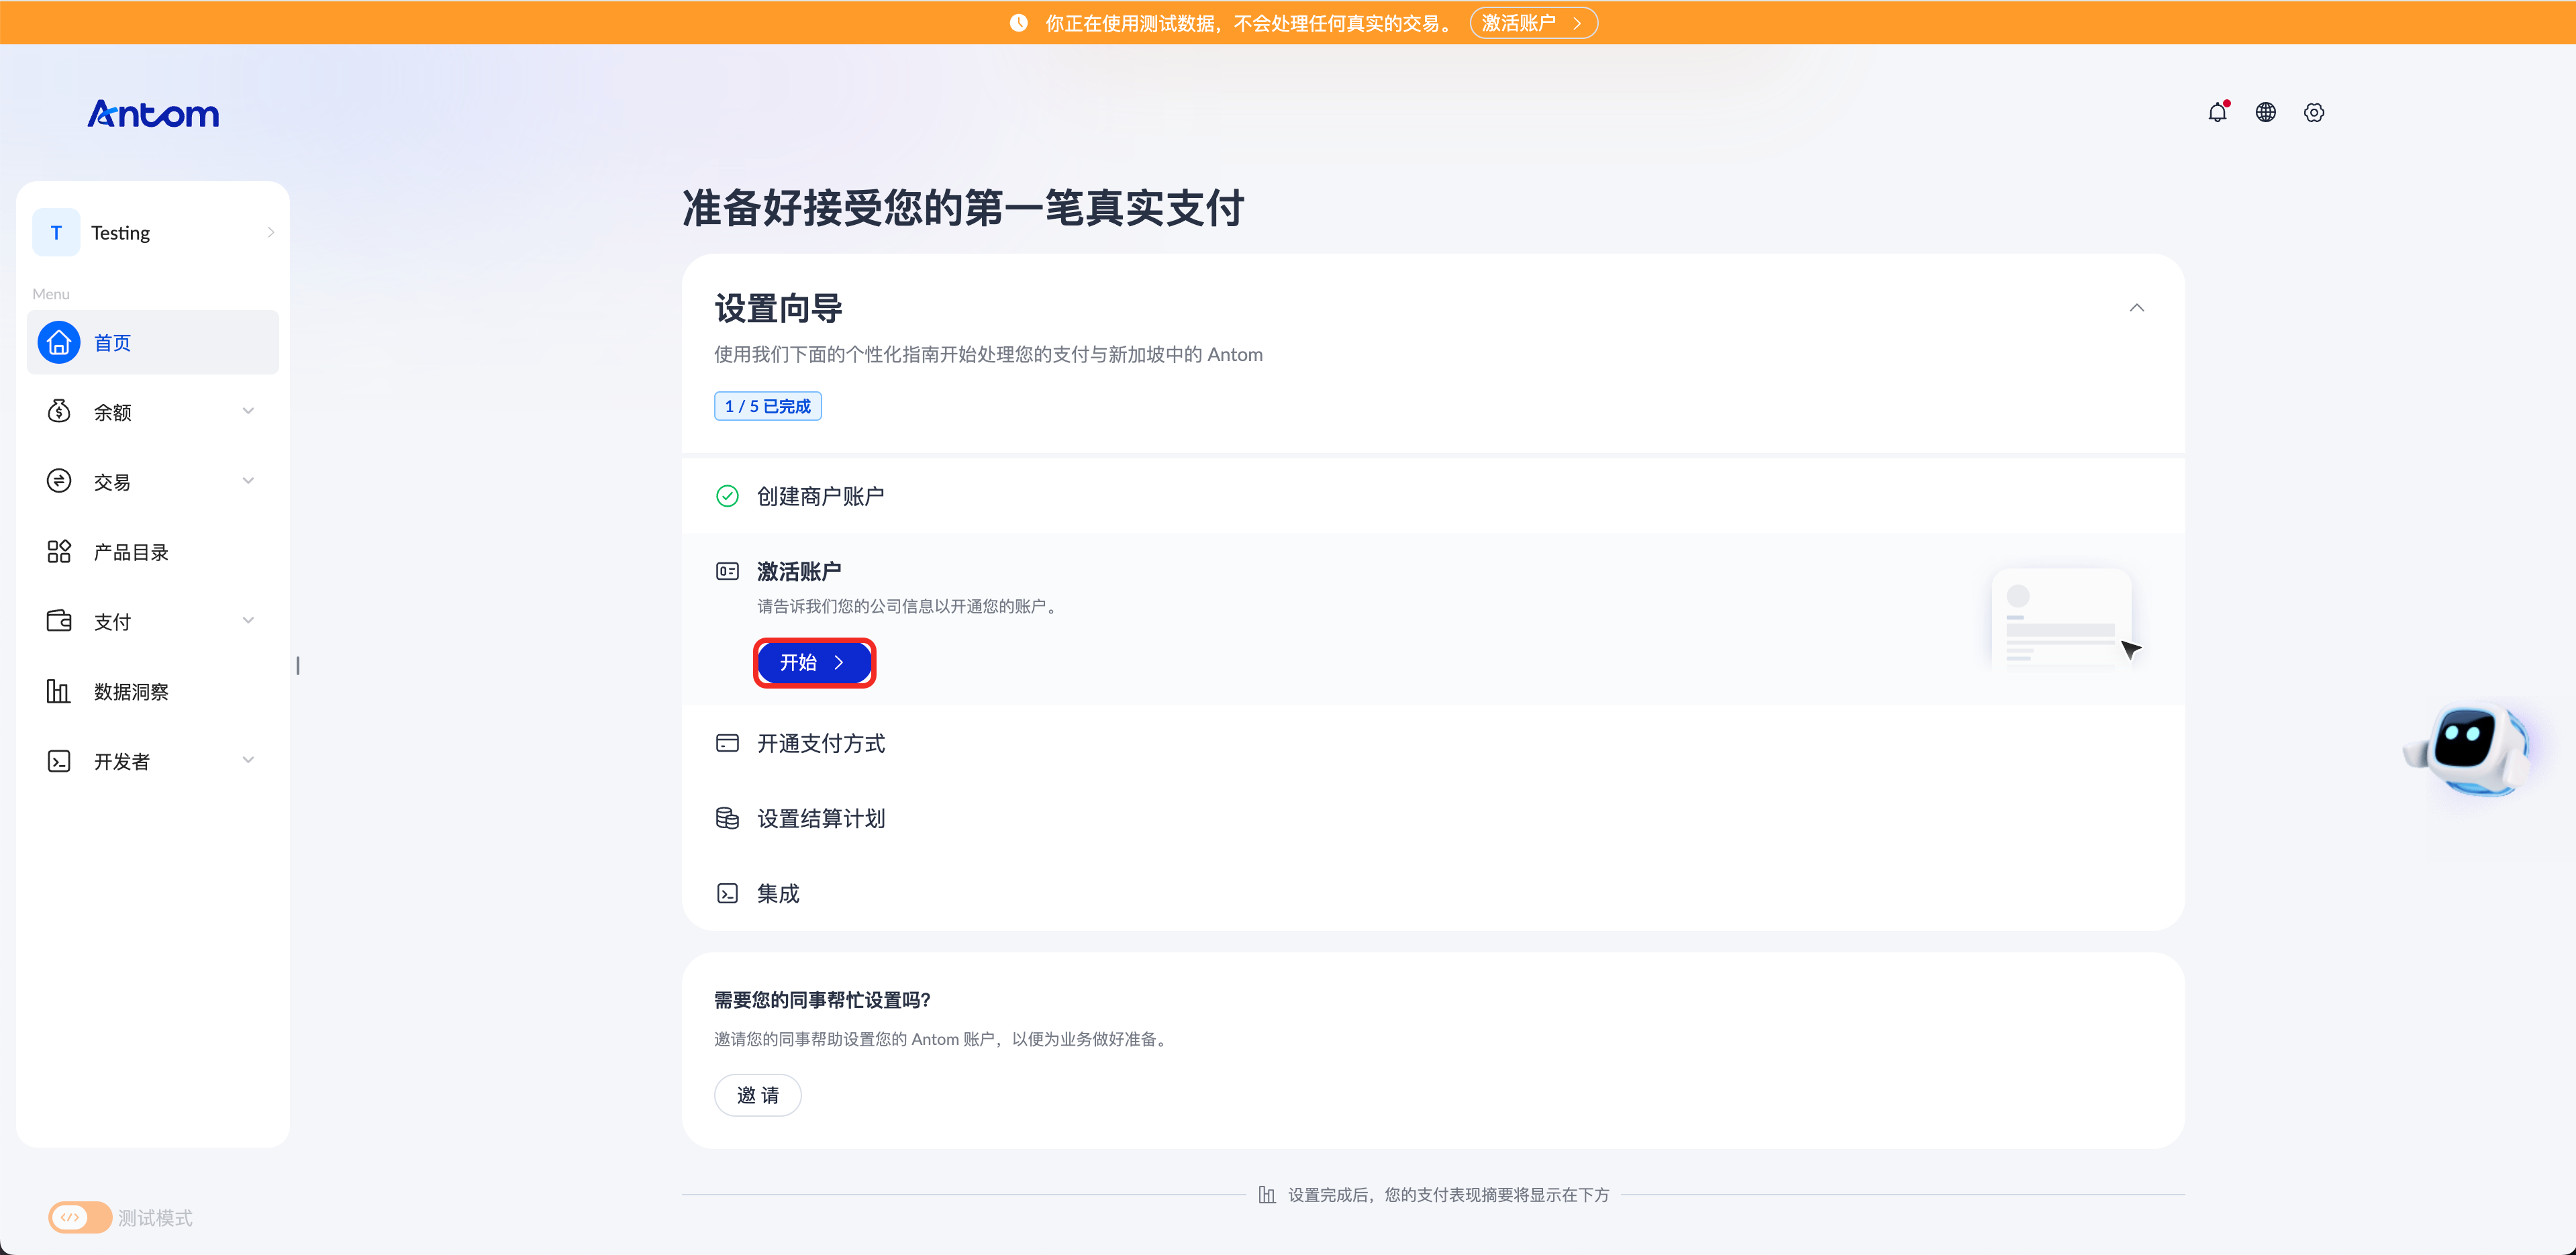Expand the 集成 step
The image size is (2576, 1255).
pos(1433,893)
